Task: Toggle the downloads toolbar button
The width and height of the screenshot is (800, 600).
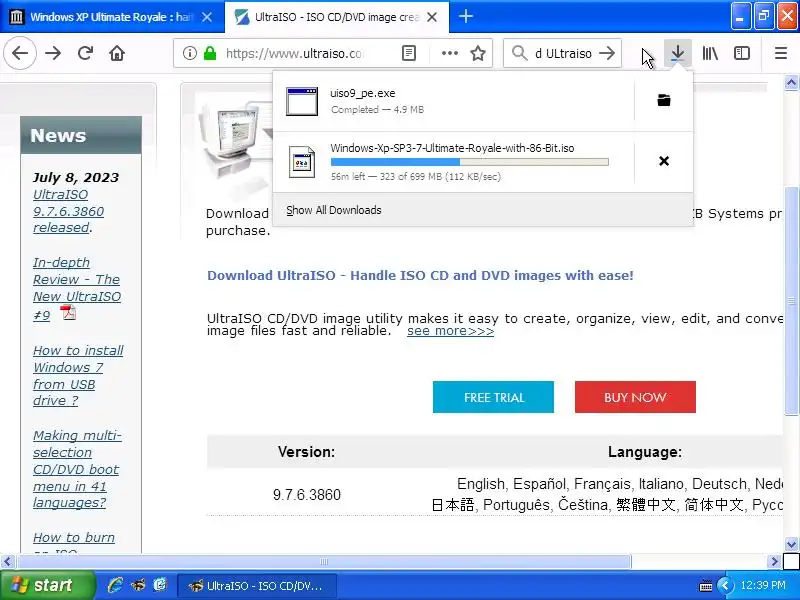Action: pos(678,53)
